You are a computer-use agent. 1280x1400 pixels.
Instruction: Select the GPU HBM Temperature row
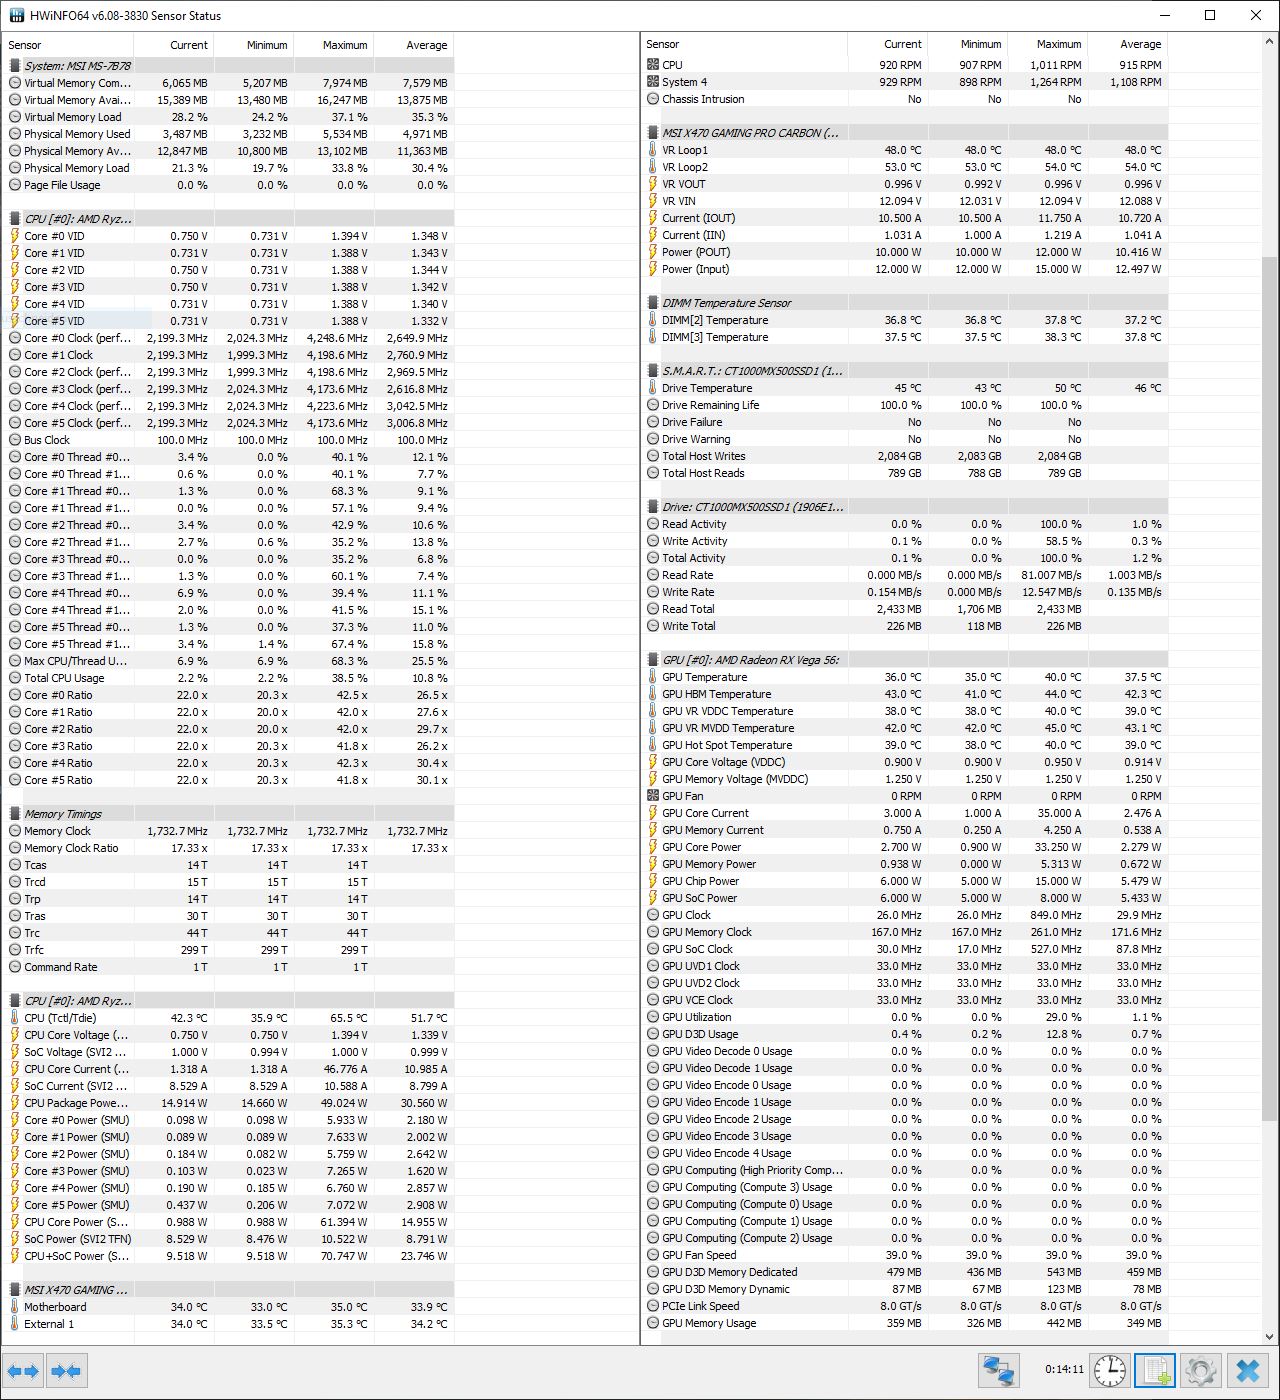(906, 694)
